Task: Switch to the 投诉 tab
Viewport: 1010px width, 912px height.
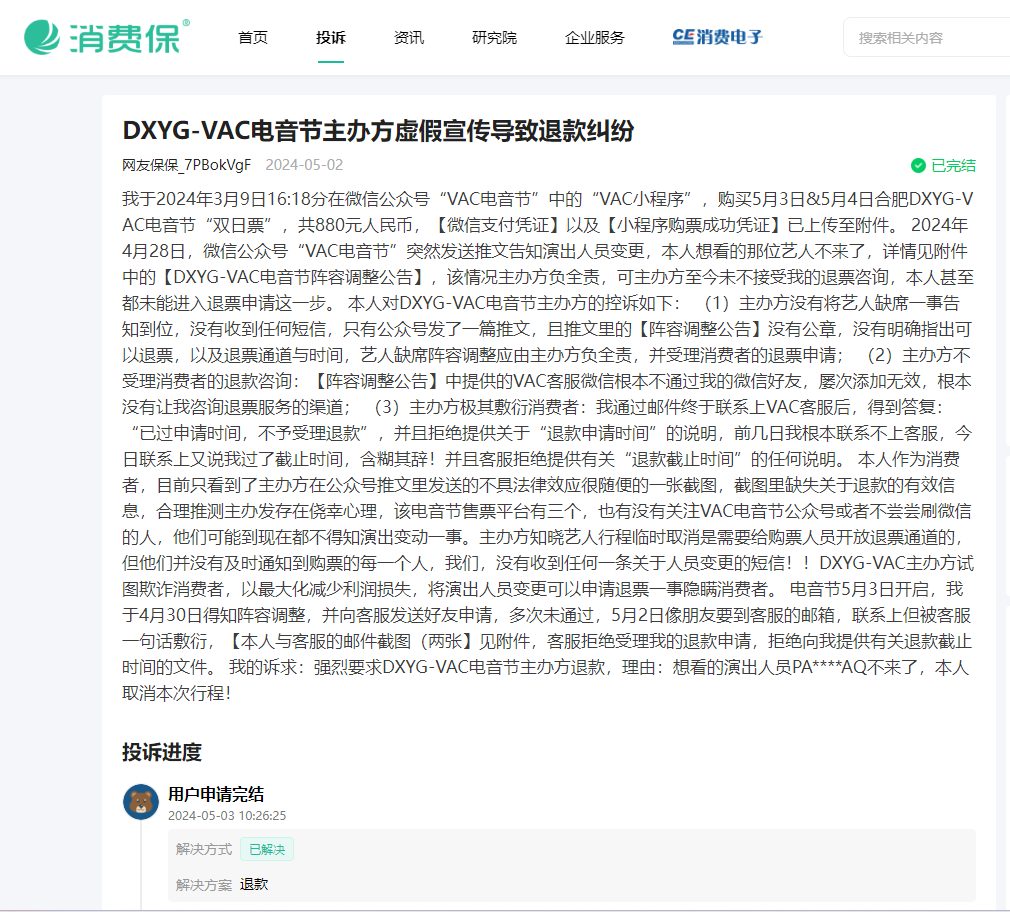Action: [330, 38]
